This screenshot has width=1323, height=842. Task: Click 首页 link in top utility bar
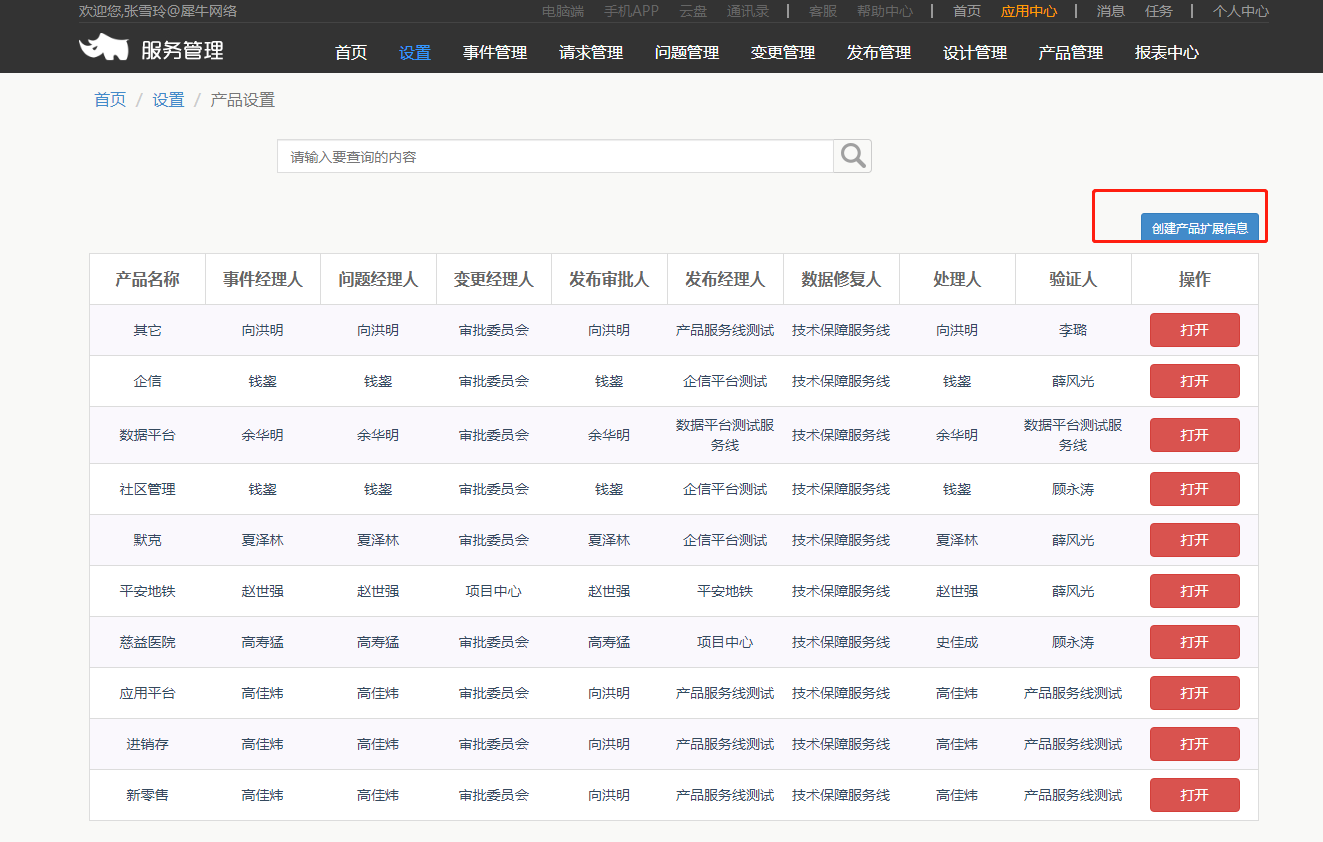(967, 11)
